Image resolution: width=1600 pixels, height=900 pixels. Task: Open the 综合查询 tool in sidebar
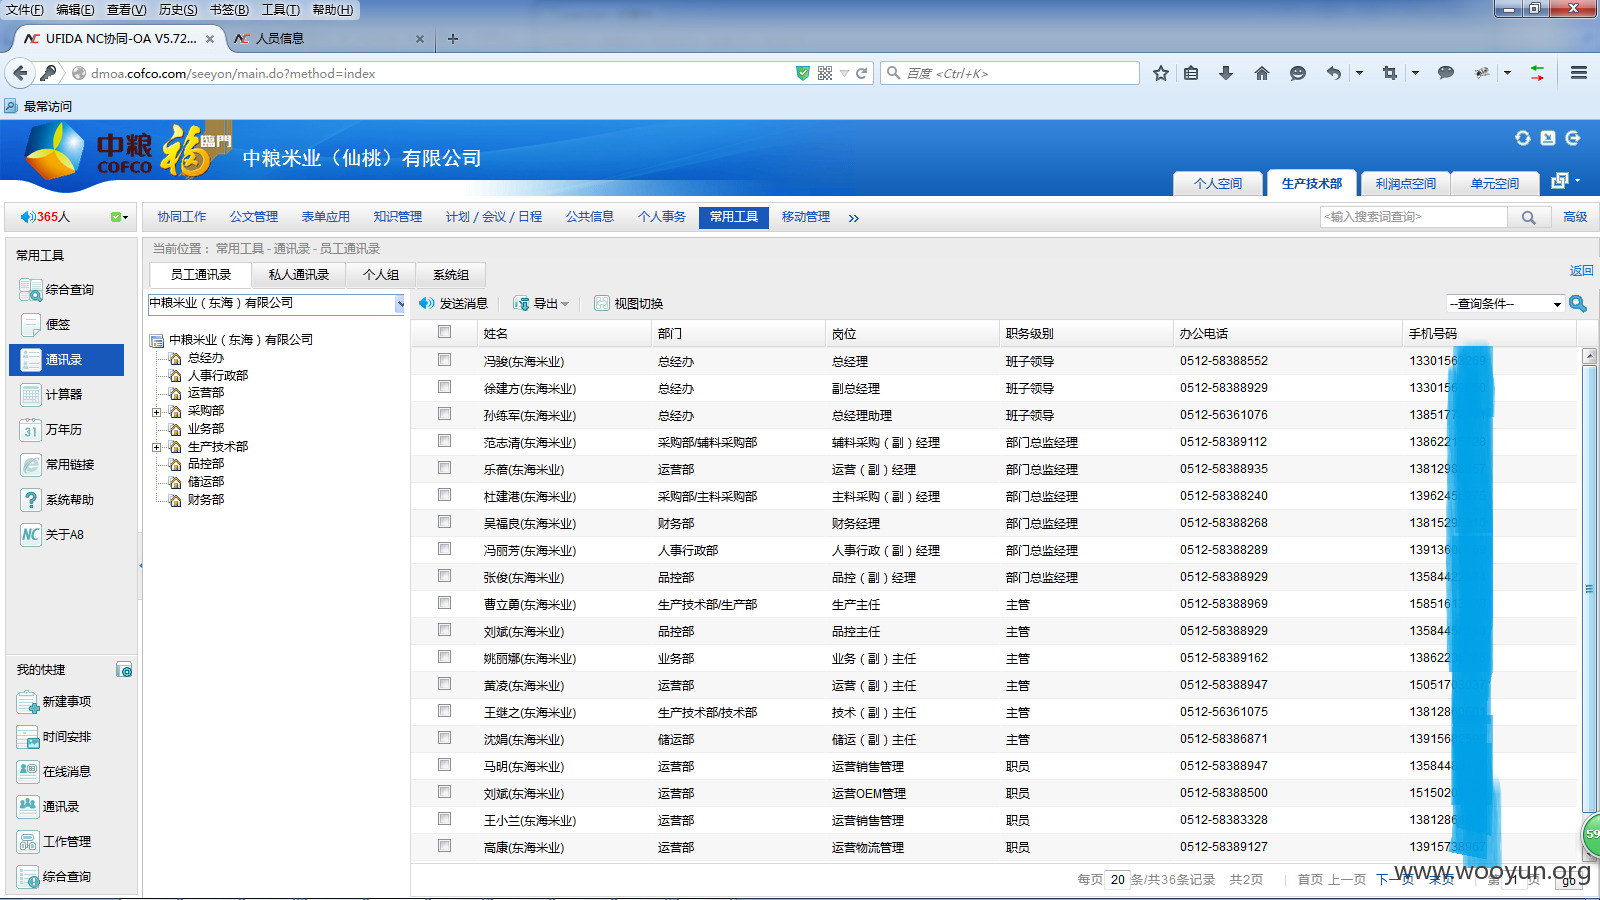[57, 290]
